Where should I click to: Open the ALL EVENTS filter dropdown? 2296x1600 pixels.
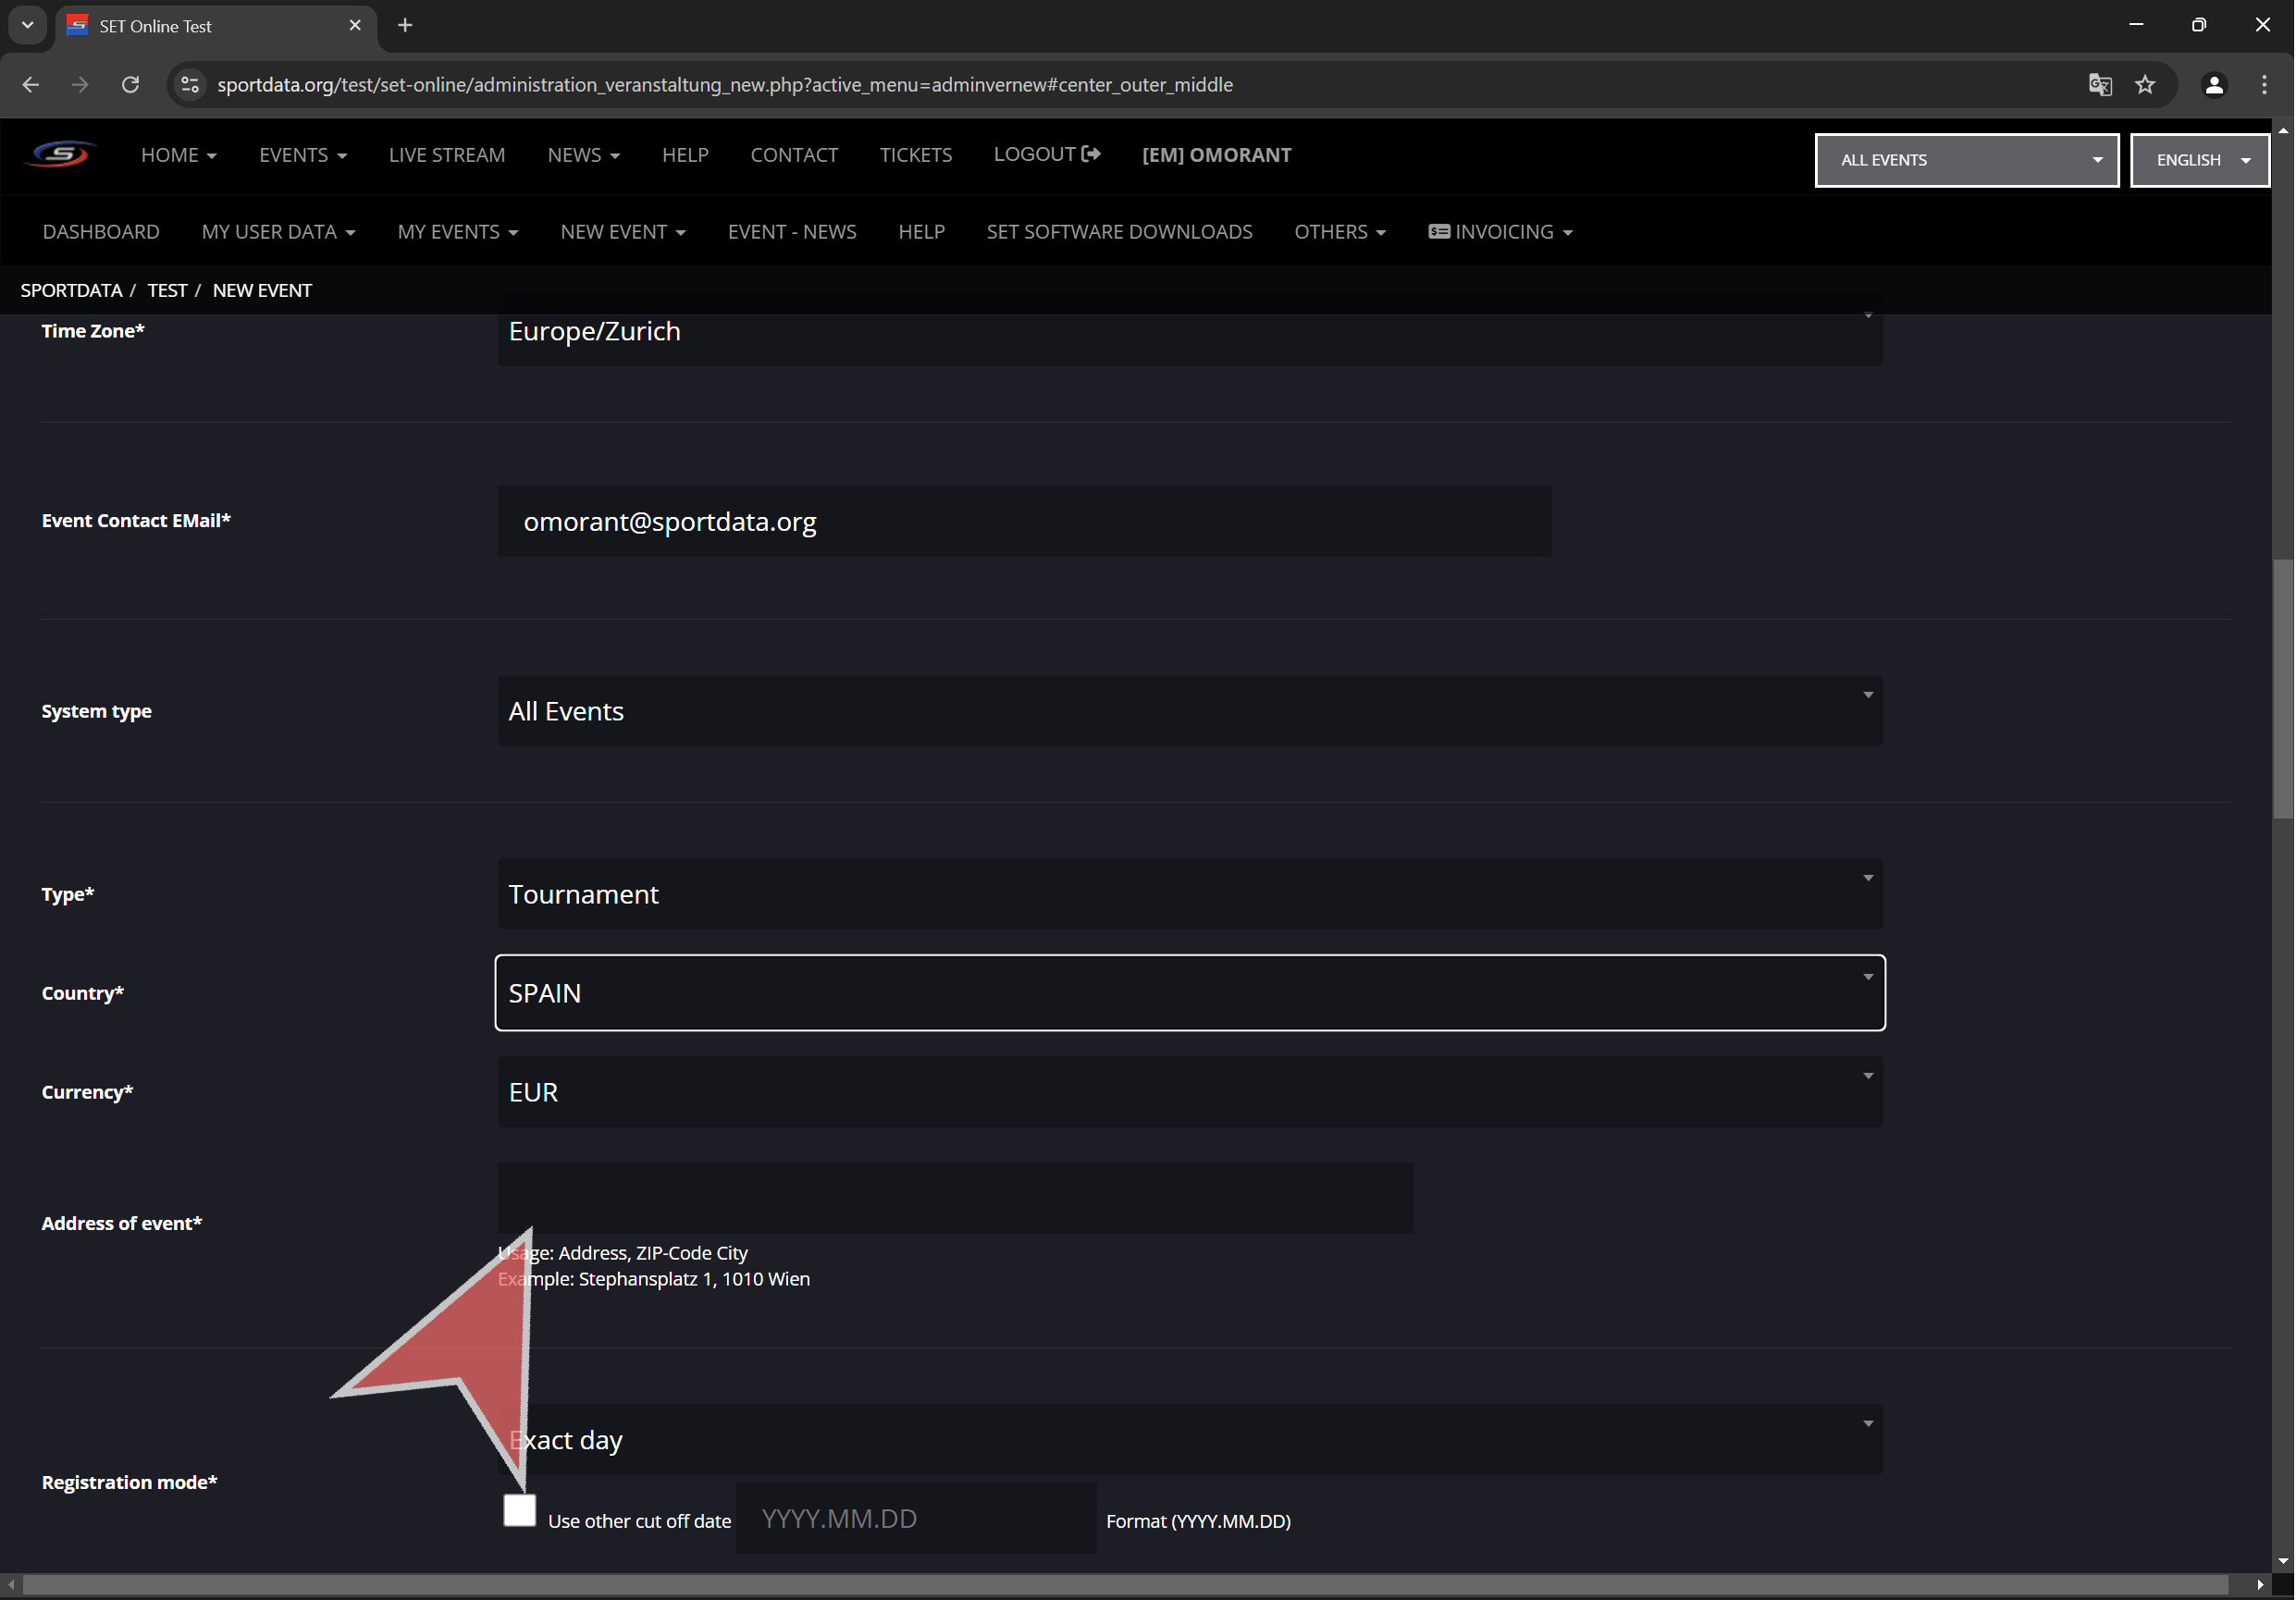1966,160
